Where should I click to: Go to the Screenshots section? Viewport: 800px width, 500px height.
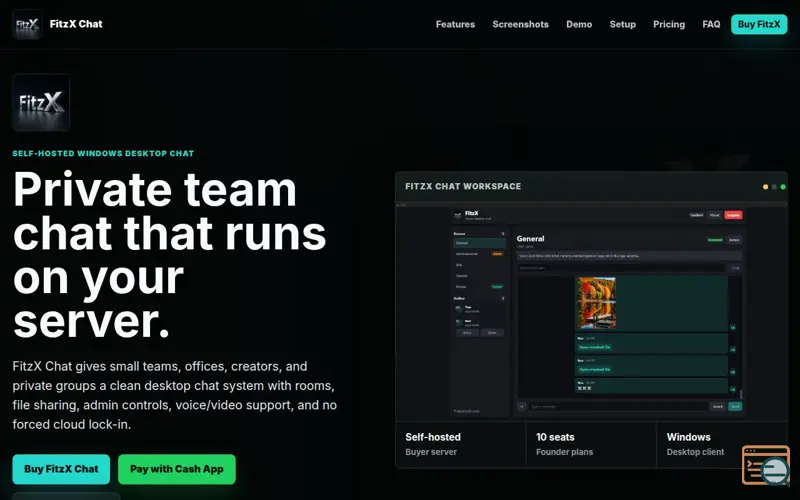pyautogui.click(x=520, y=24)
